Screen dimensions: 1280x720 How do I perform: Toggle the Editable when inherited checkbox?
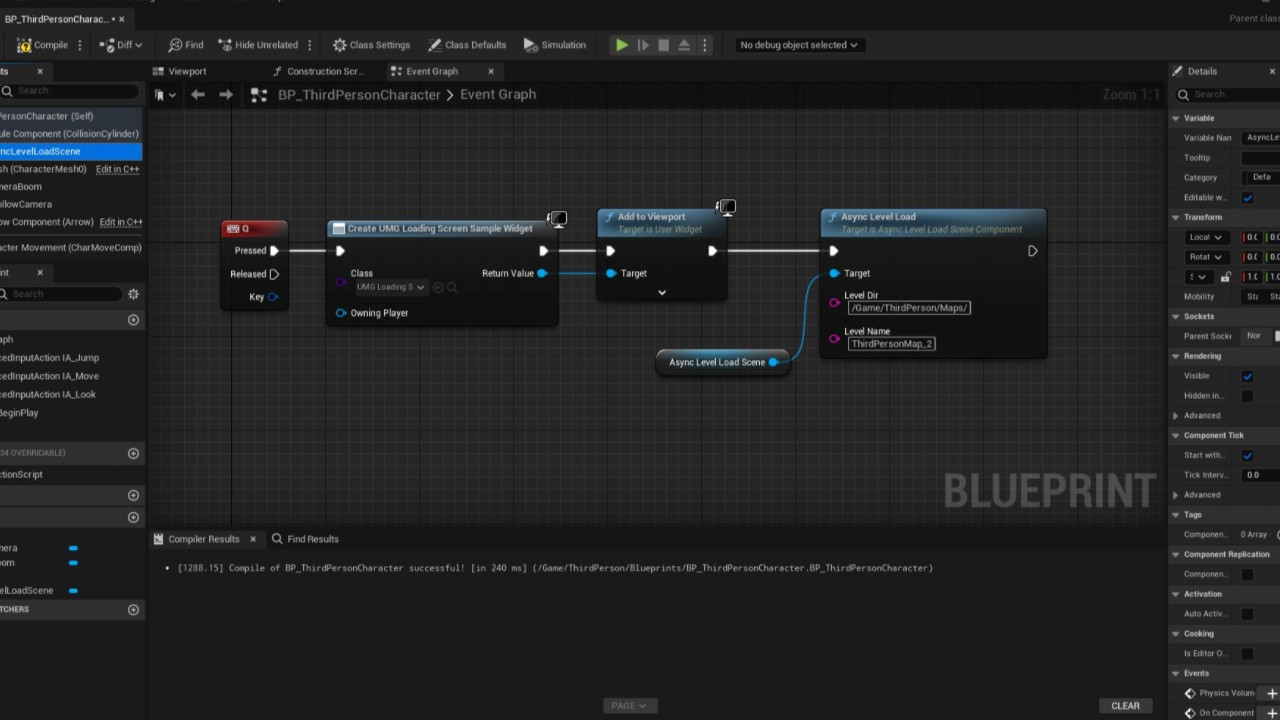click(x=1247, y=198)
